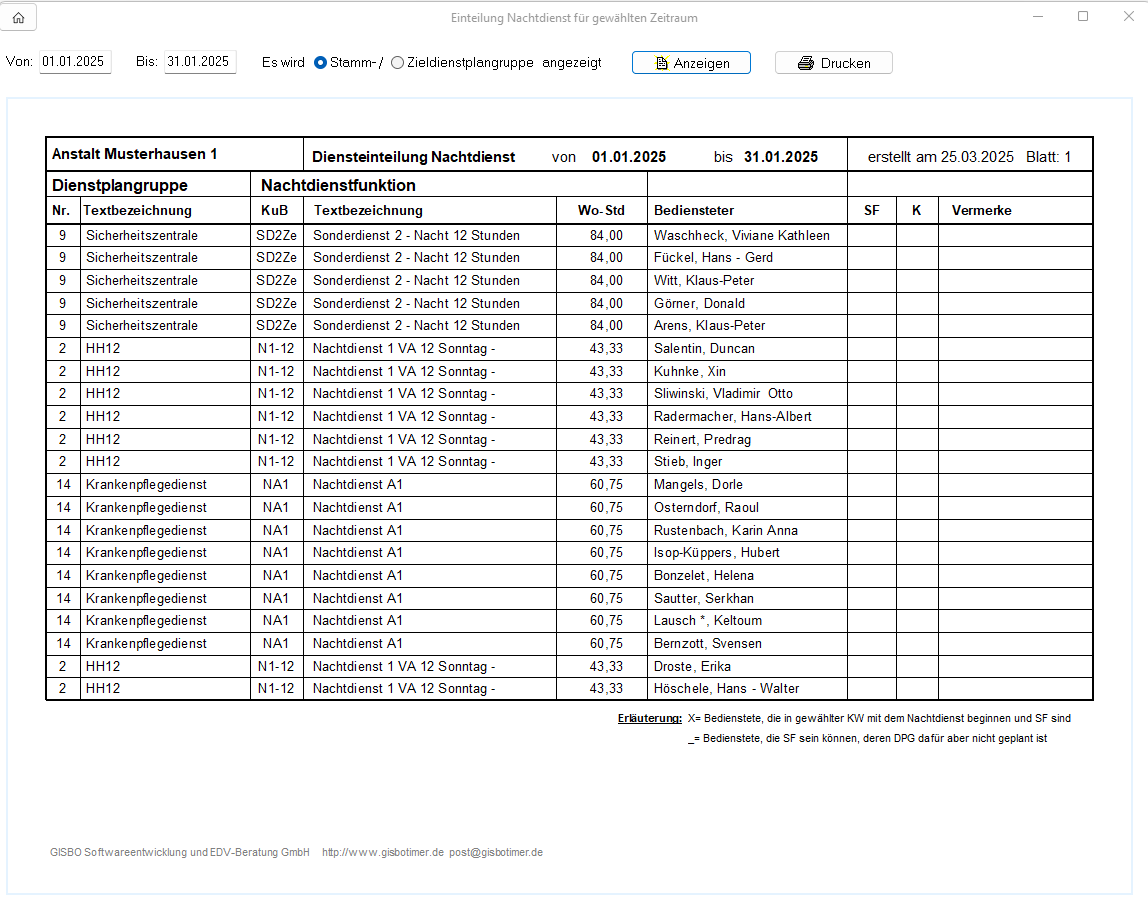Close the Einteilung Nachtdienst window
Viewport: 1148px width, 913px height.
click(x=1127, y=17)
